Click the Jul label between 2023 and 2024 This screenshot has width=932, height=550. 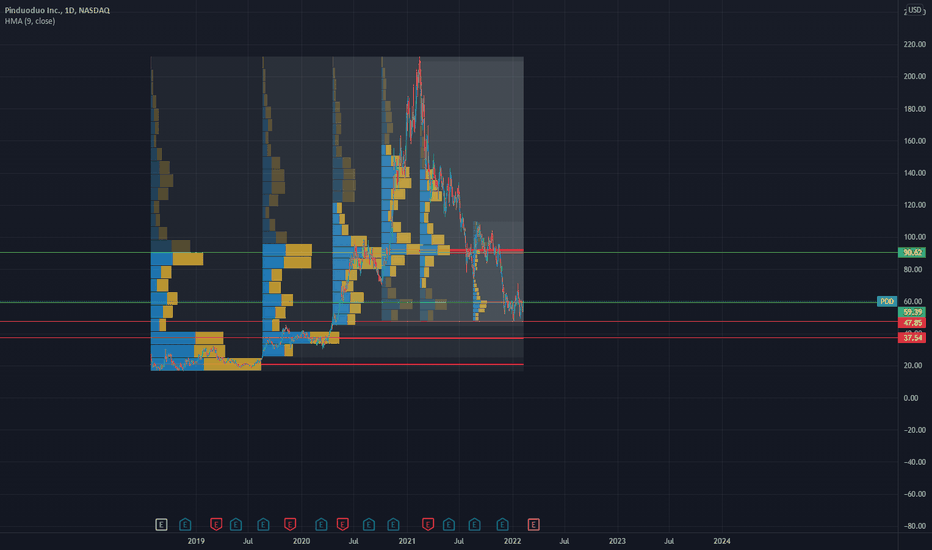coord(669,541)
